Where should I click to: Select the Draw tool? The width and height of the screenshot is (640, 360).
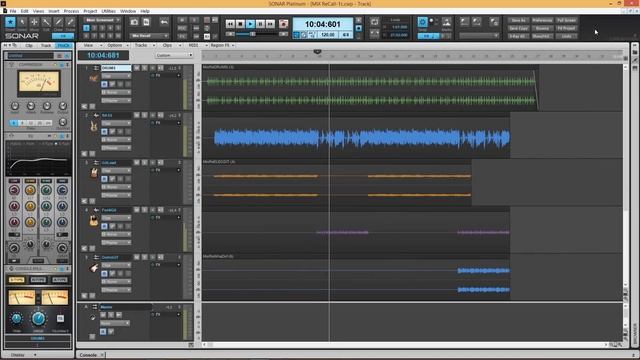tap(58, 22)
